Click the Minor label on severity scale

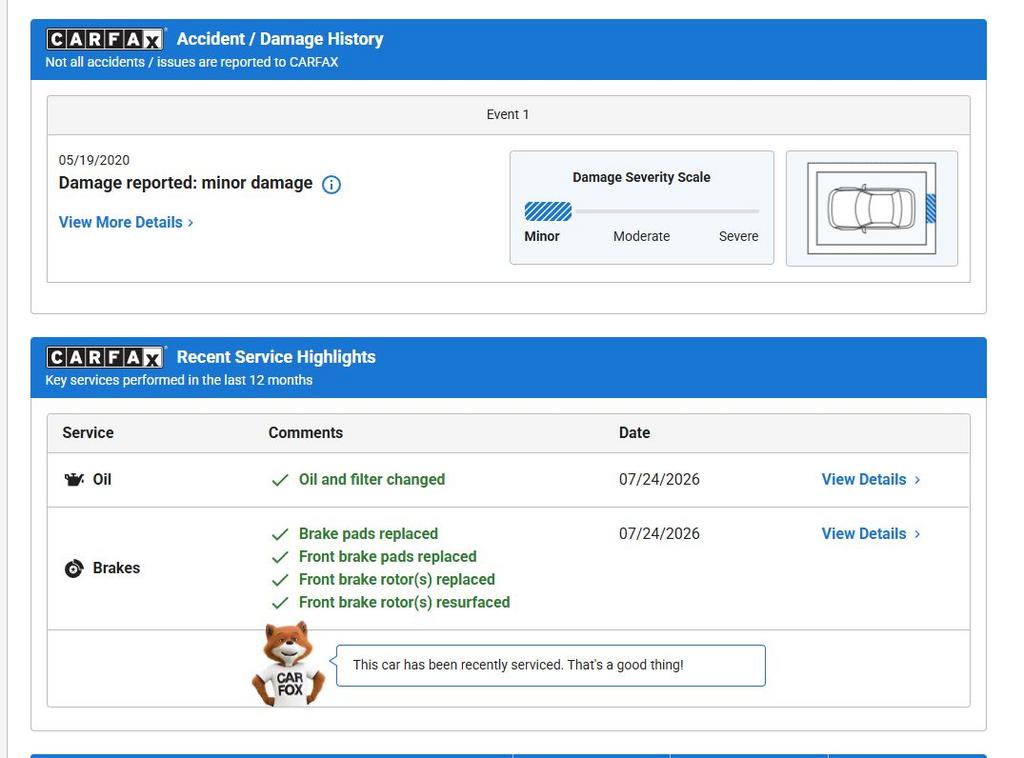pos(541,236)
